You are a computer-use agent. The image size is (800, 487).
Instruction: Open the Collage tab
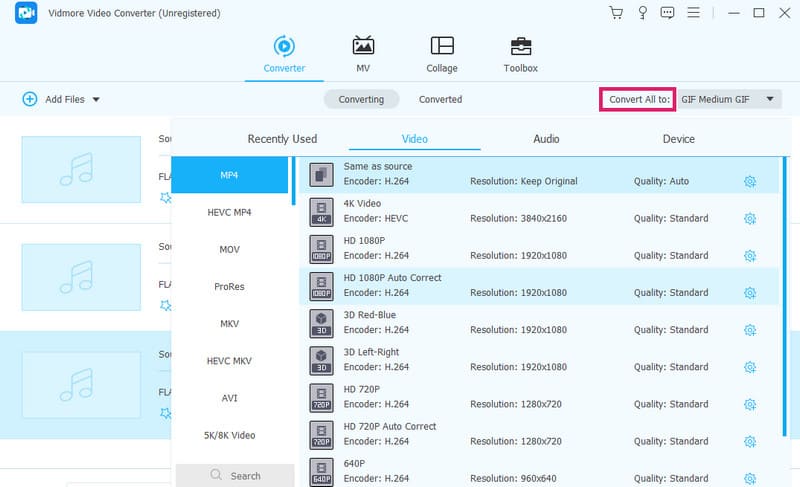tap(441, 54)
